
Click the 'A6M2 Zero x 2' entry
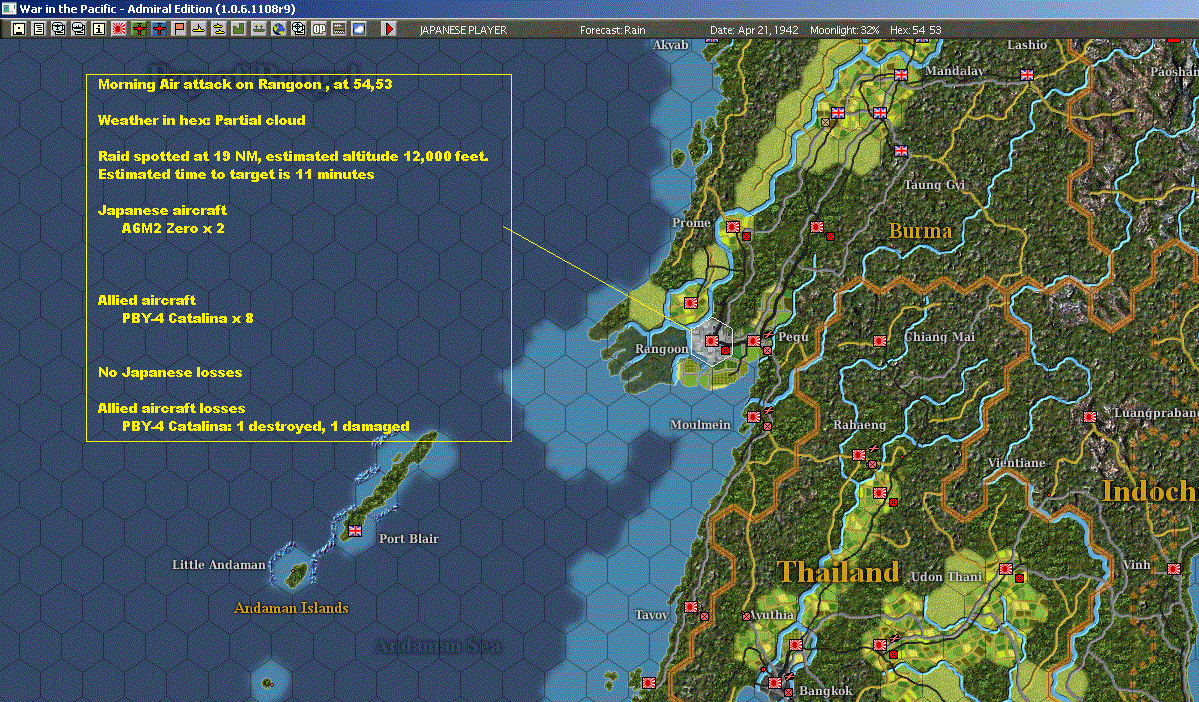click(x=173, y=228)
